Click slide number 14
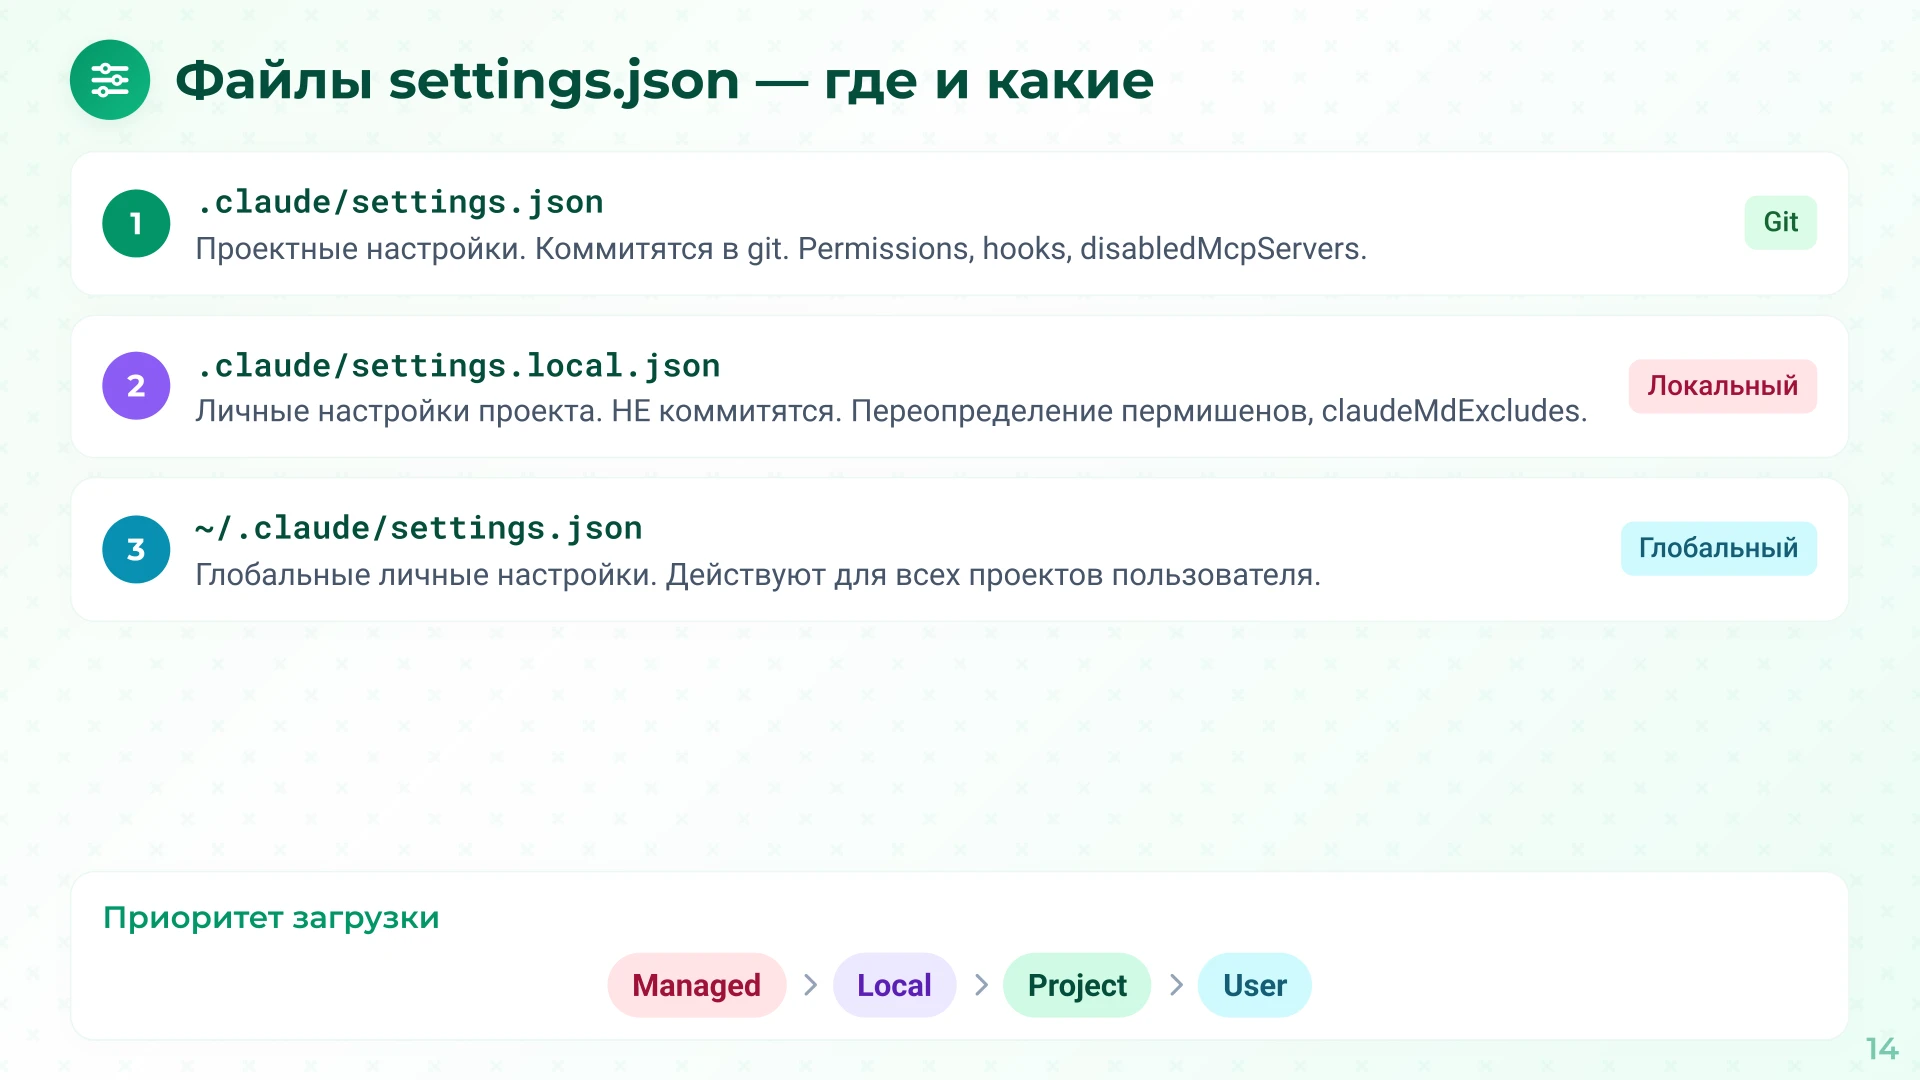1920x1080 pixels. click(x=1881, y=1048)
